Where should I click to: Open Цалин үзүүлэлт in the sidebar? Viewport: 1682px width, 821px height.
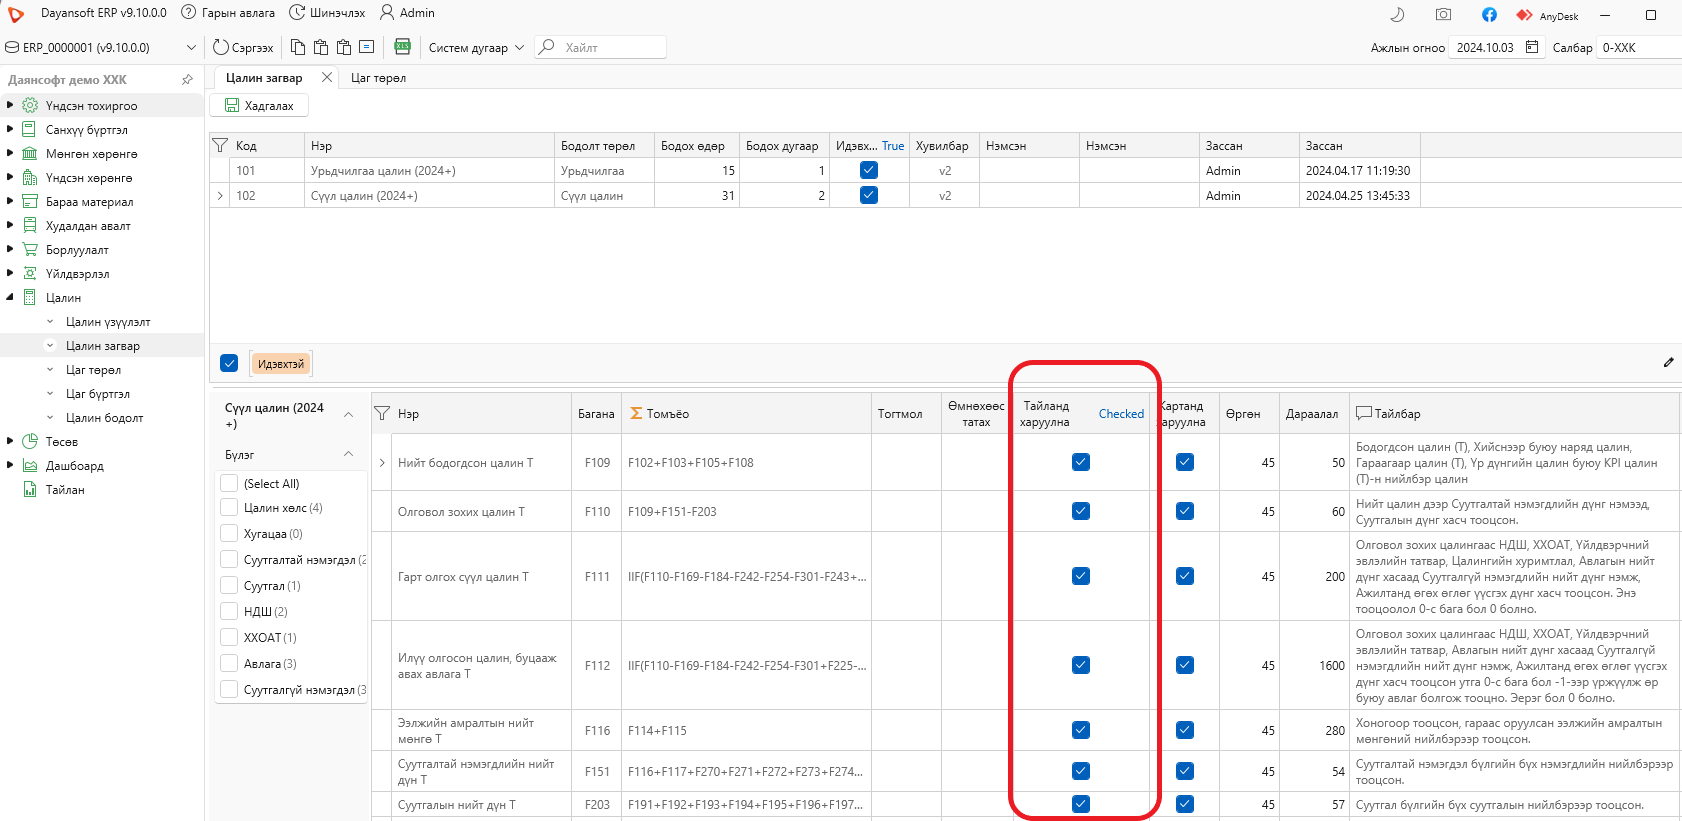(x=108, y=322)
